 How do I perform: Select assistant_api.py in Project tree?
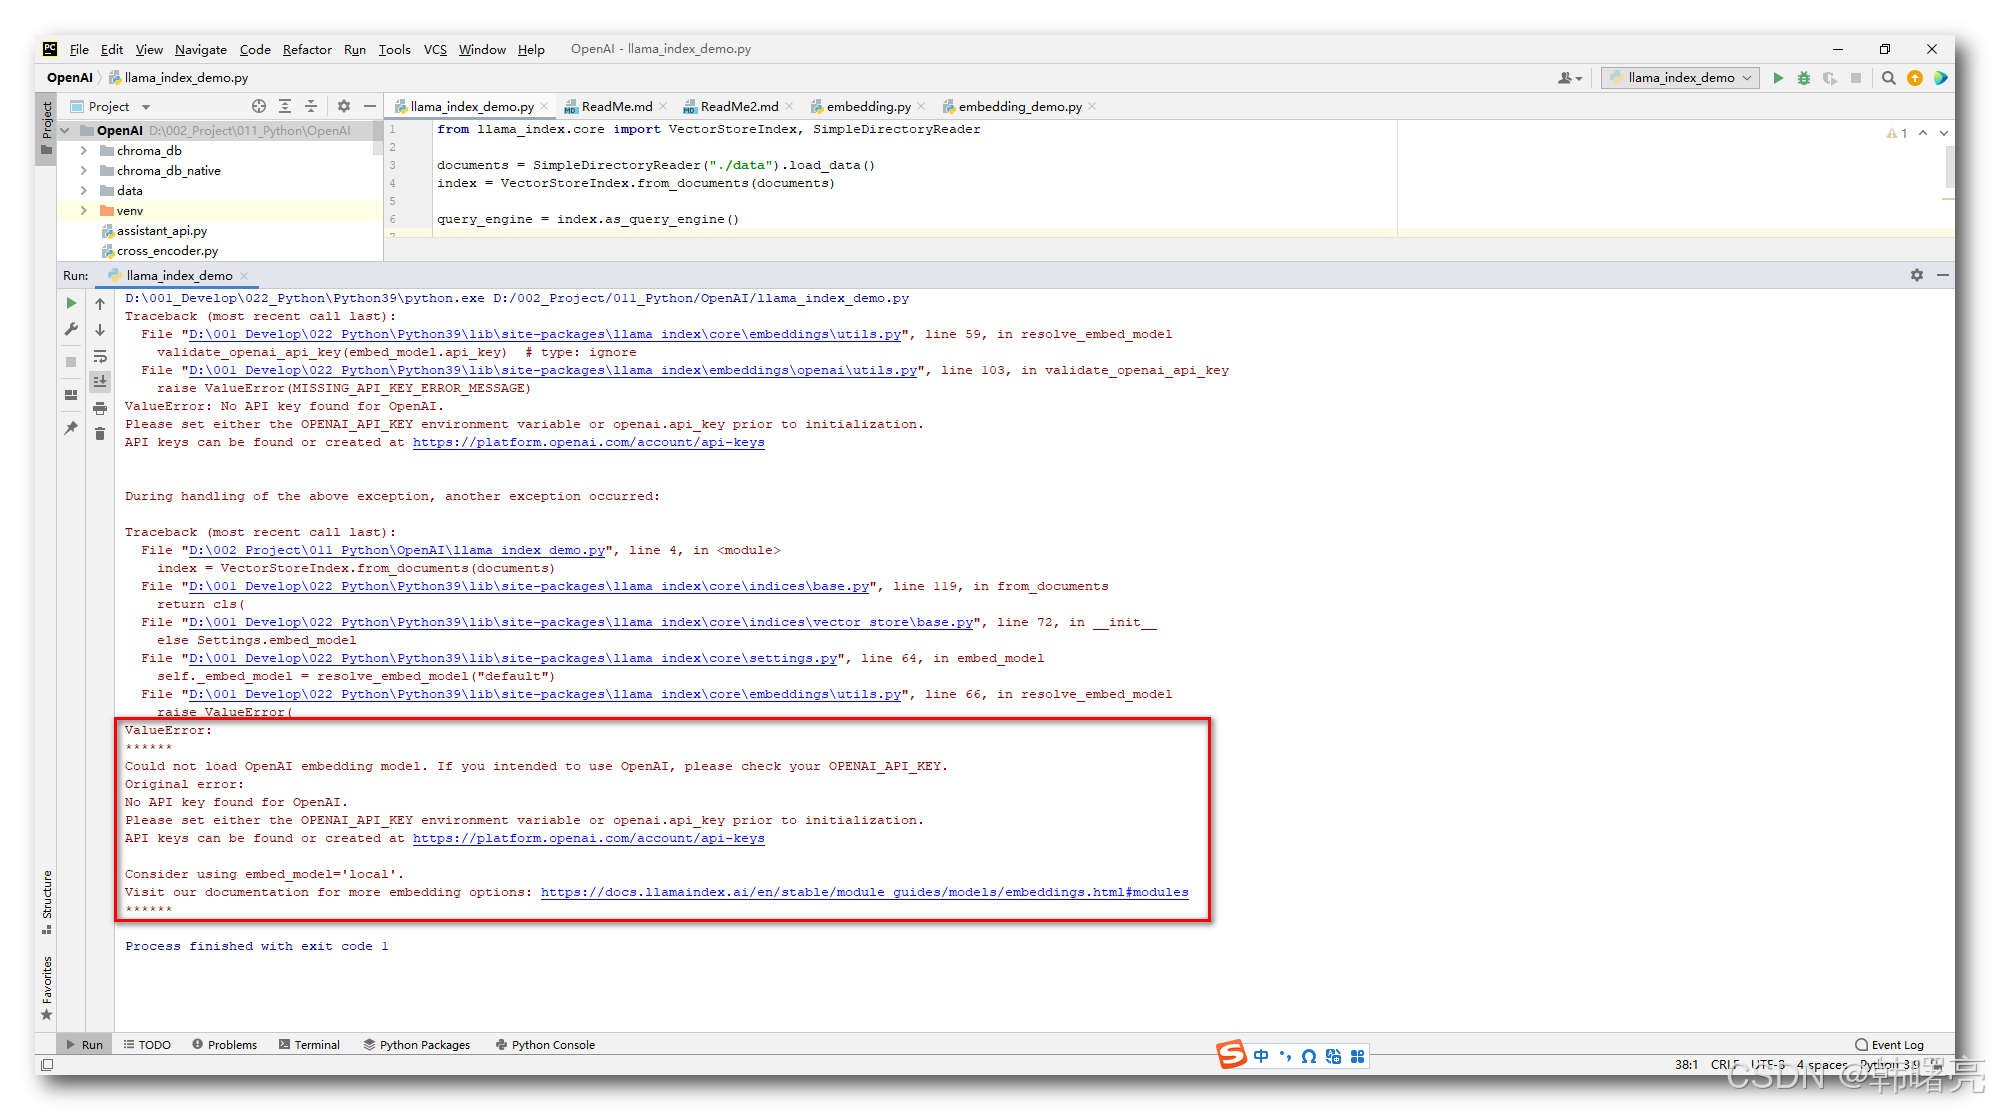pos(161,231)
